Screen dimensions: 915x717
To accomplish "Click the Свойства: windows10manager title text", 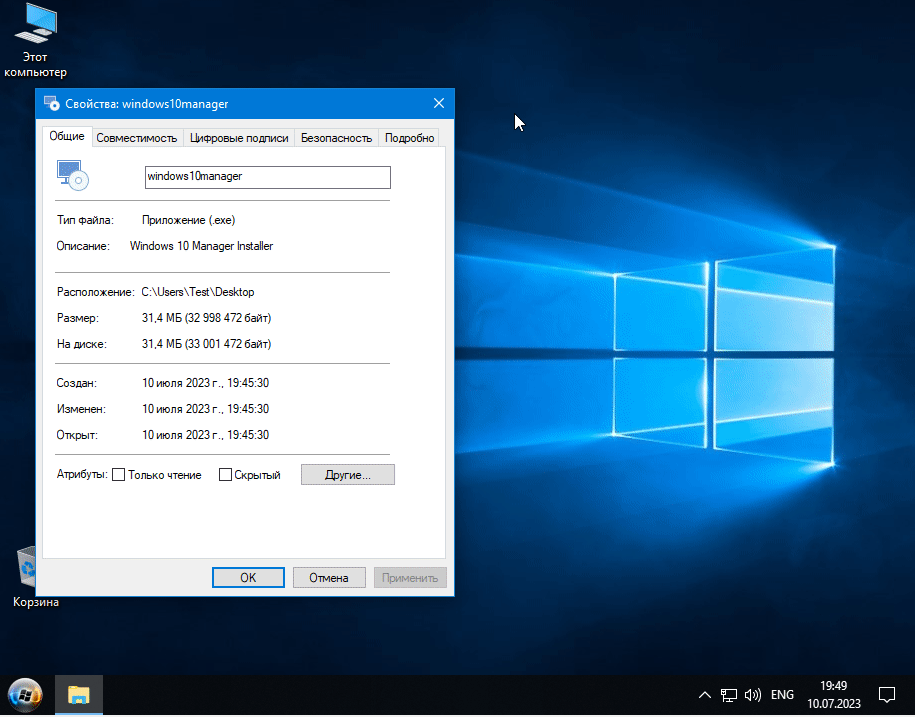I will coord(146,104).
